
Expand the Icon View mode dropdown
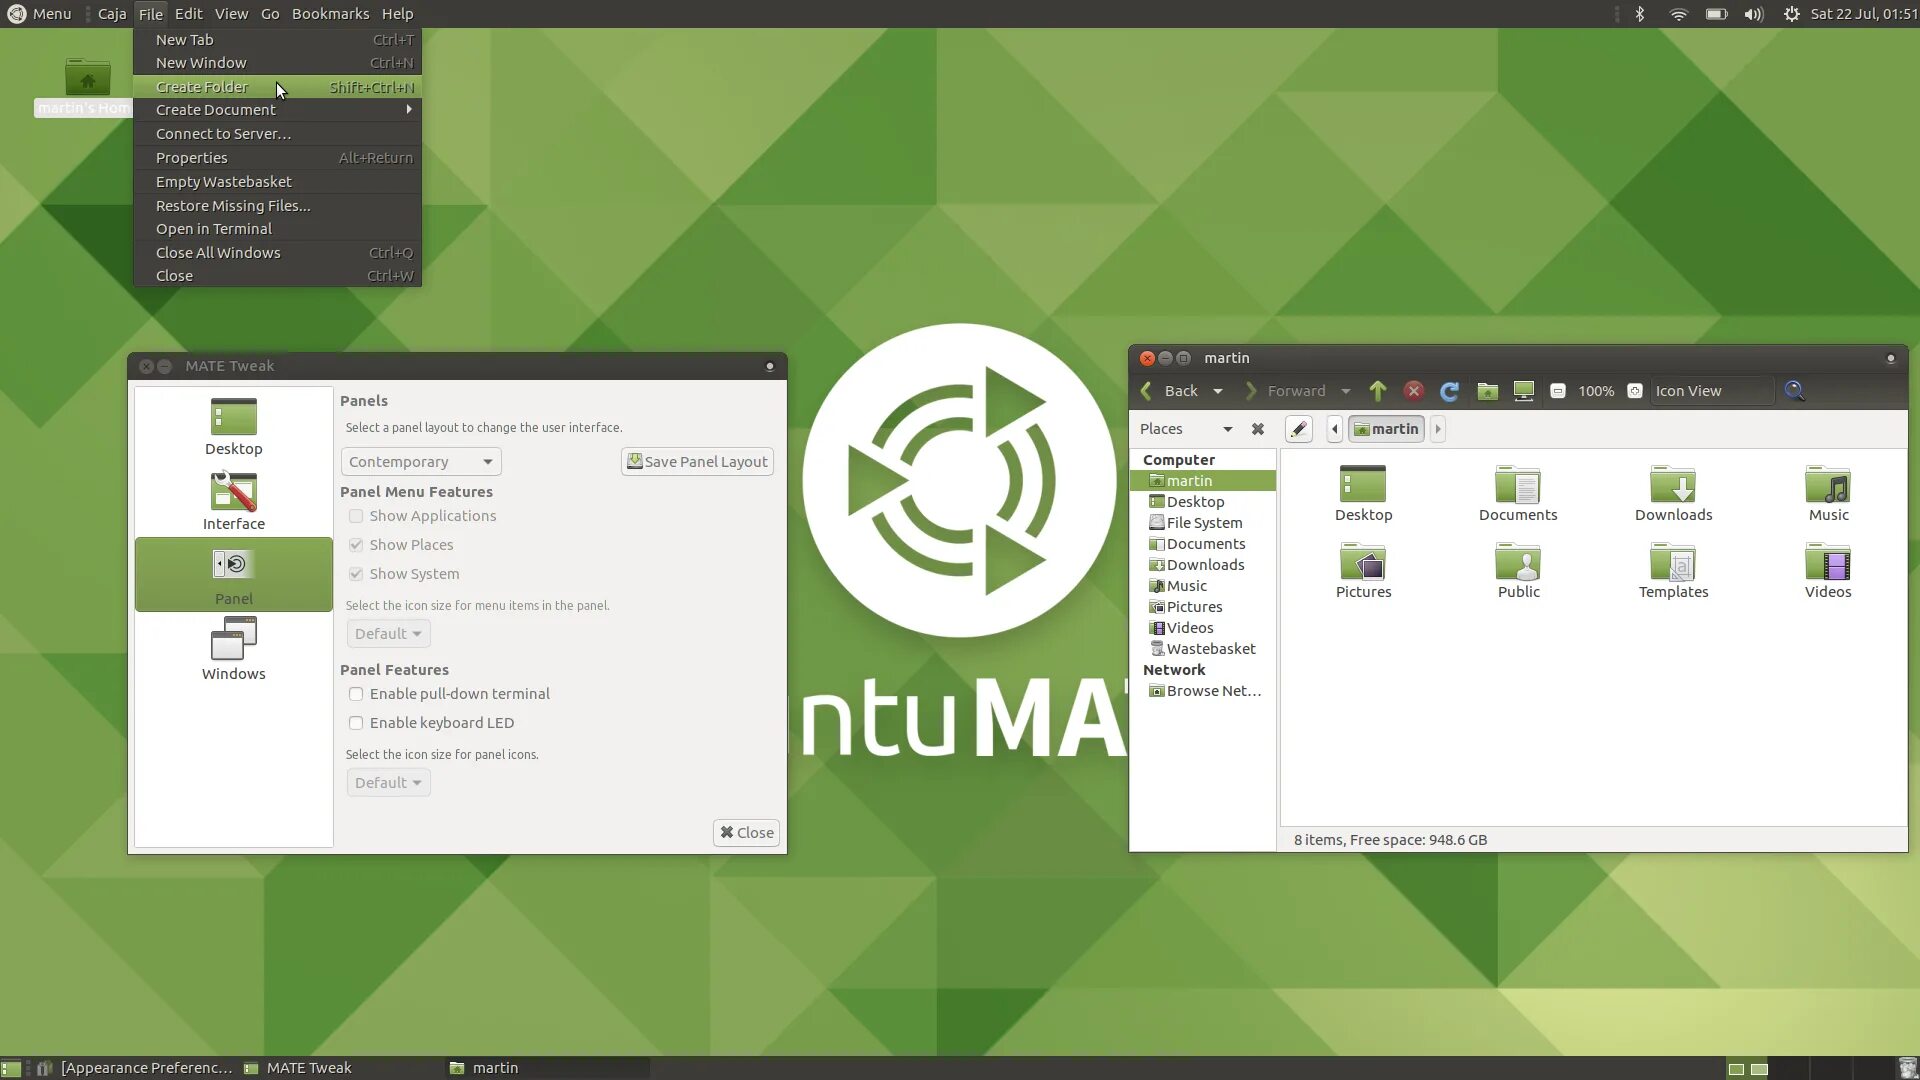pyautogui.click(x=1710, y=391)
